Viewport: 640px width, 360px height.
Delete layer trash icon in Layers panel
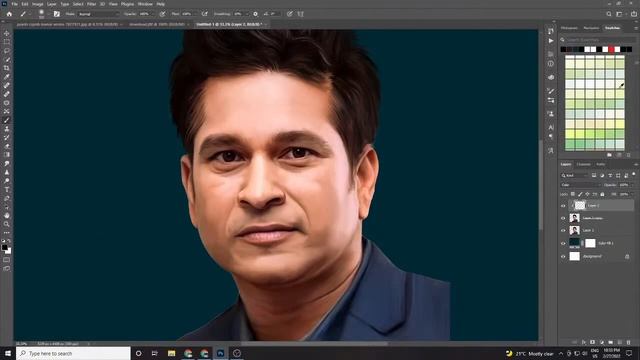tap(629, 342)
